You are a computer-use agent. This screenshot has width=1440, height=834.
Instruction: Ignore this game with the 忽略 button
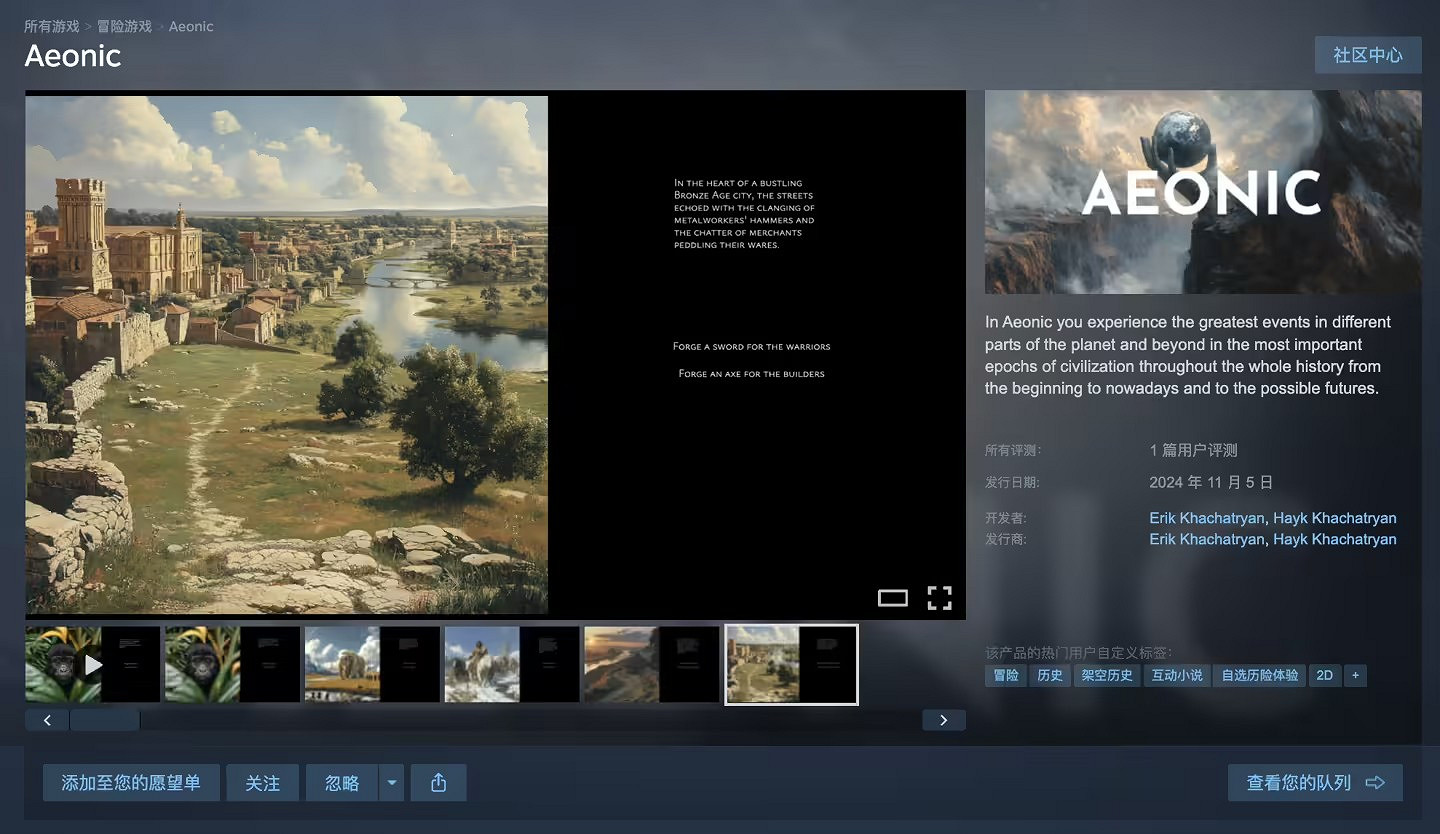coord(340,782)
